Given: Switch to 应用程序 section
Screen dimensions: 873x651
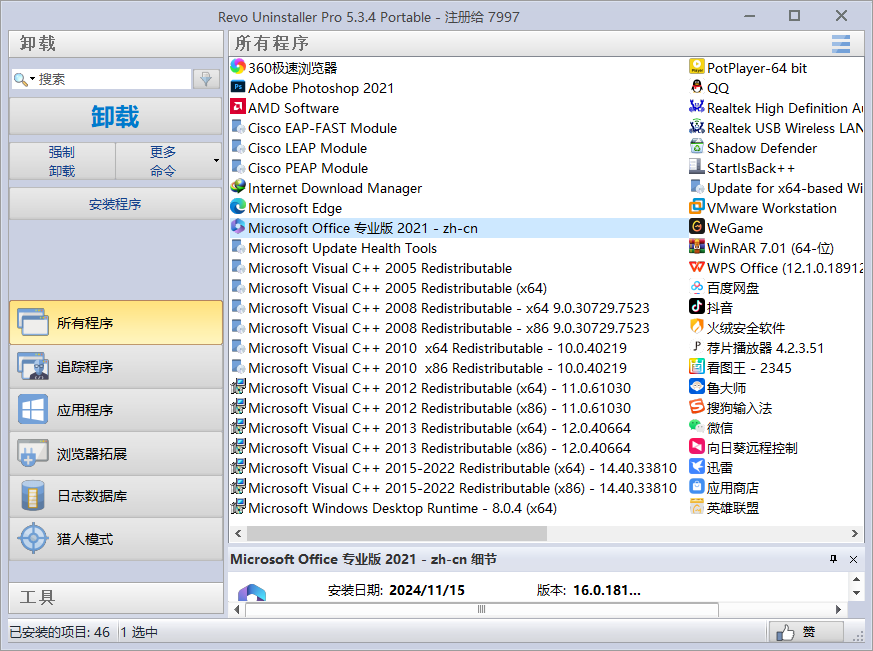Looking at the screenshot, I should tap(116, 410).
